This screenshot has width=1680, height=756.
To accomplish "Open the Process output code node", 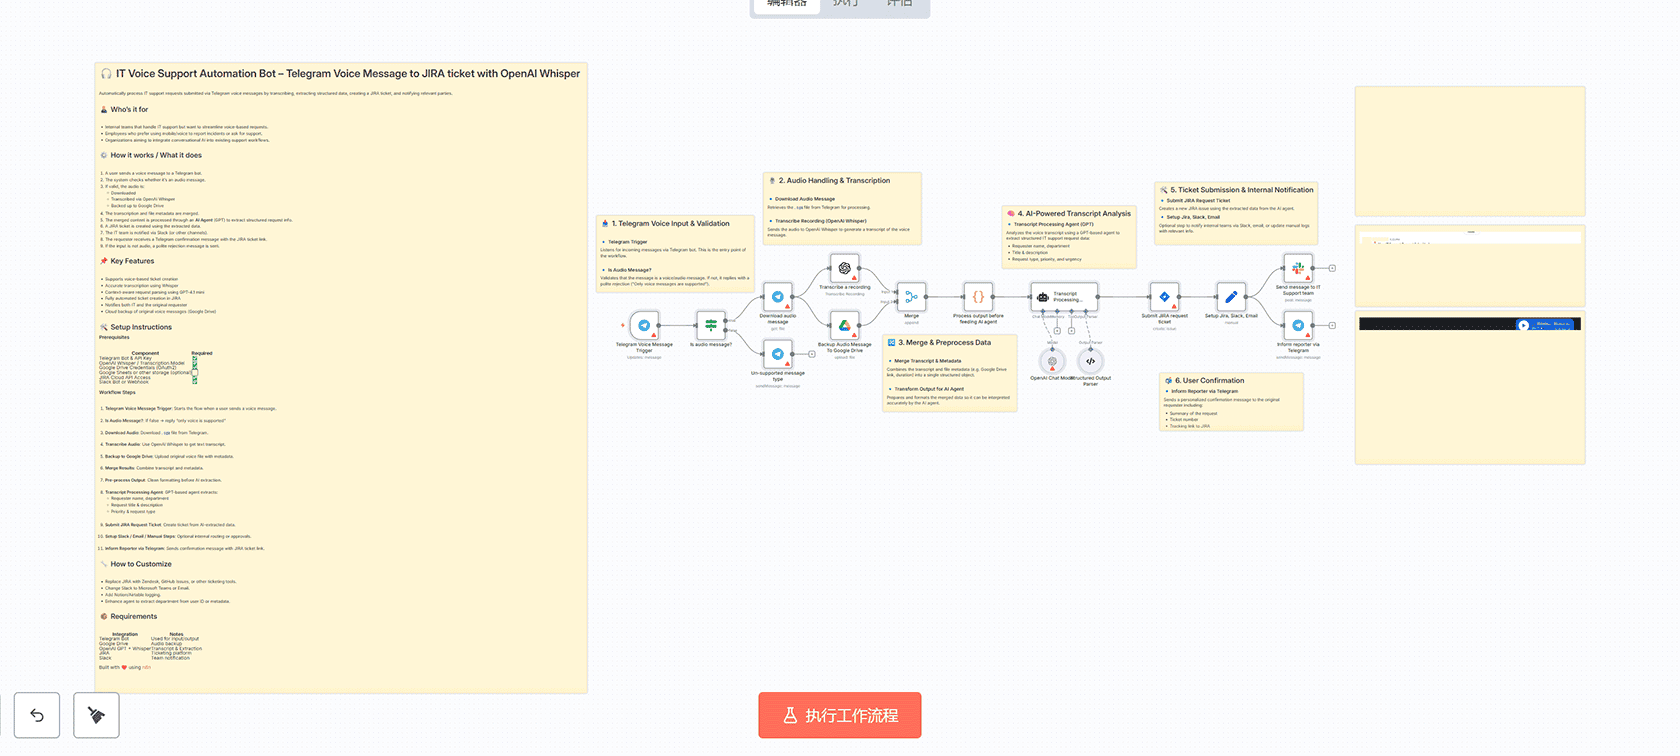I will pos(978,297).
